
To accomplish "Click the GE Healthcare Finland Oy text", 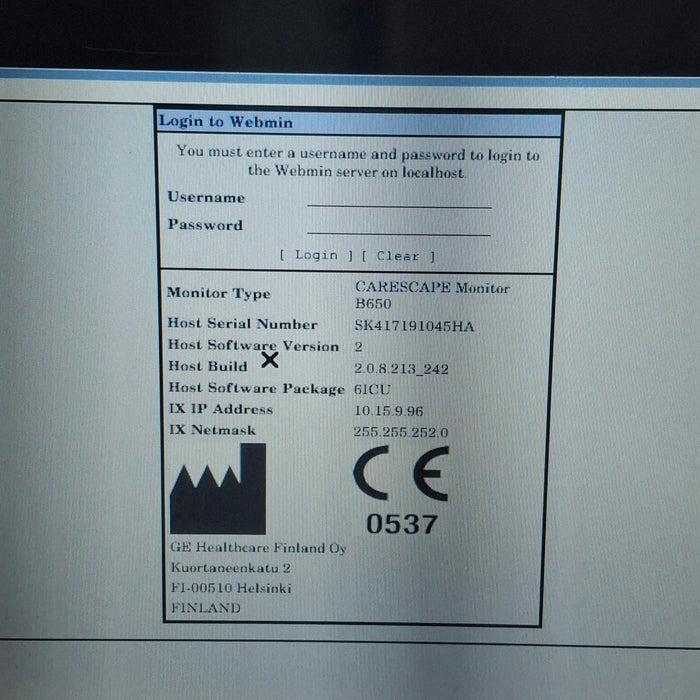I will click(x=258, y=549).
